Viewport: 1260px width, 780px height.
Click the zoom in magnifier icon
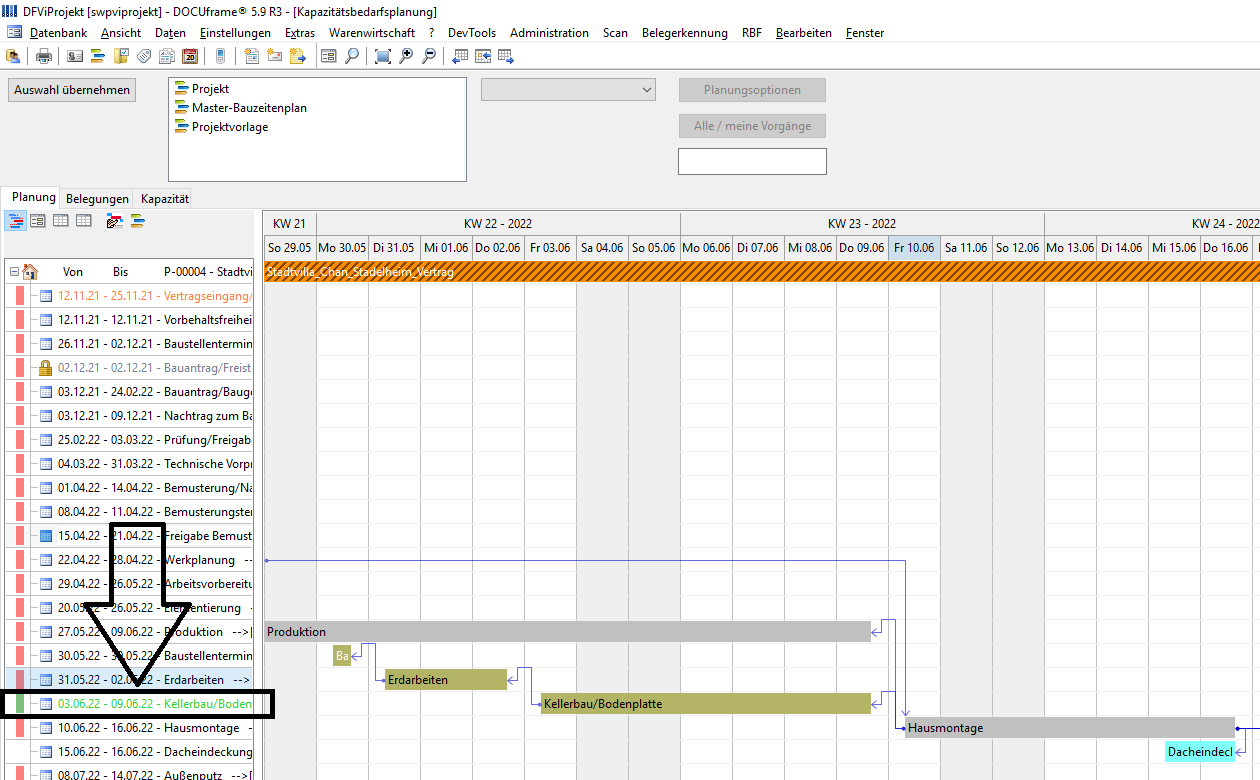pos(406,56)
